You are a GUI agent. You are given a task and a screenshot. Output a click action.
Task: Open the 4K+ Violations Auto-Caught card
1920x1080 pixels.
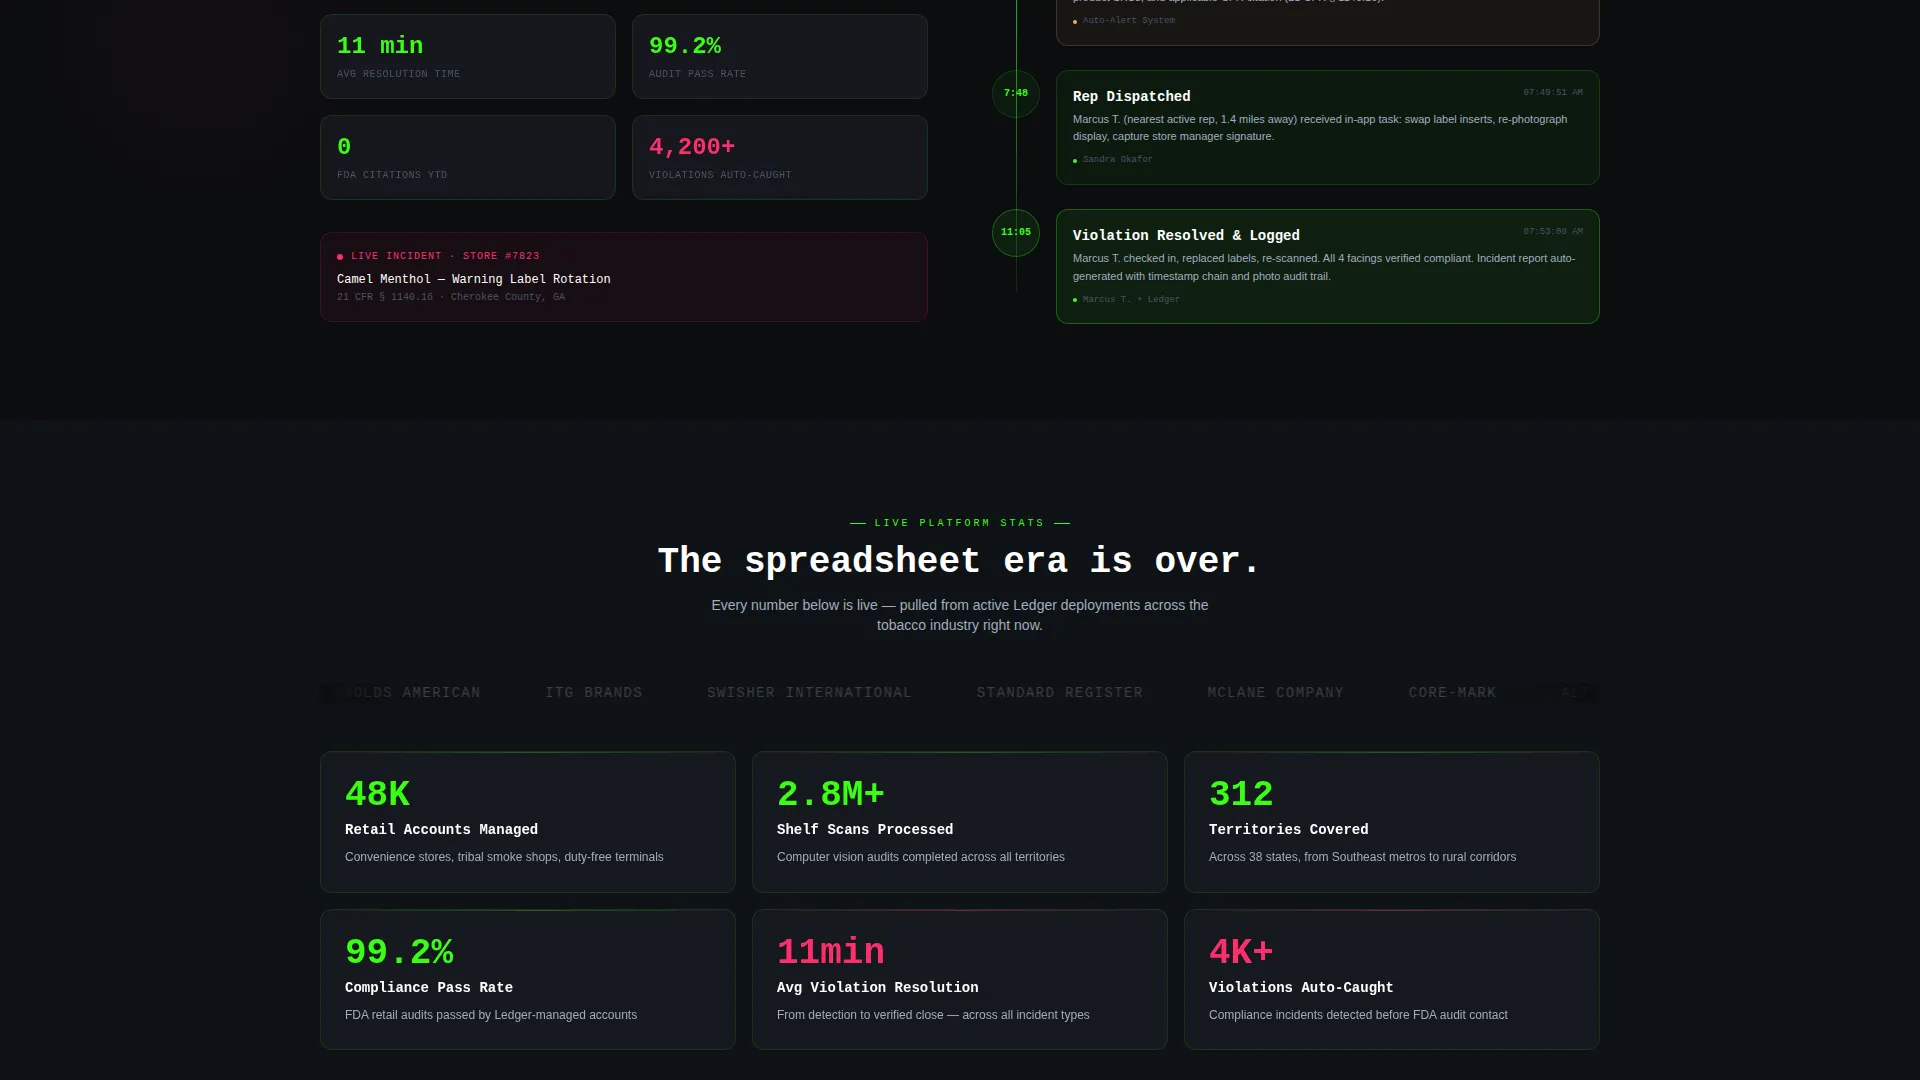pyautogui.click(x=1391, y=980)
